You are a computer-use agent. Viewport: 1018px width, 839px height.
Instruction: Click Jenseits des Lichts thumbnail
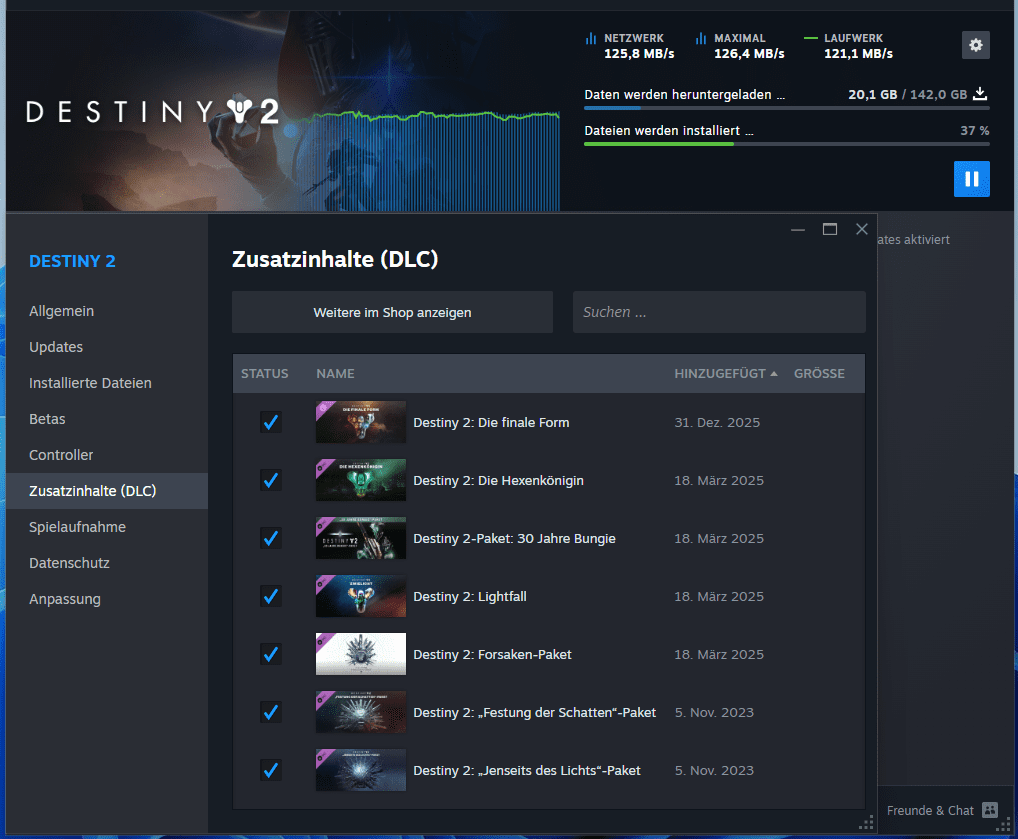tap(361, 770)
